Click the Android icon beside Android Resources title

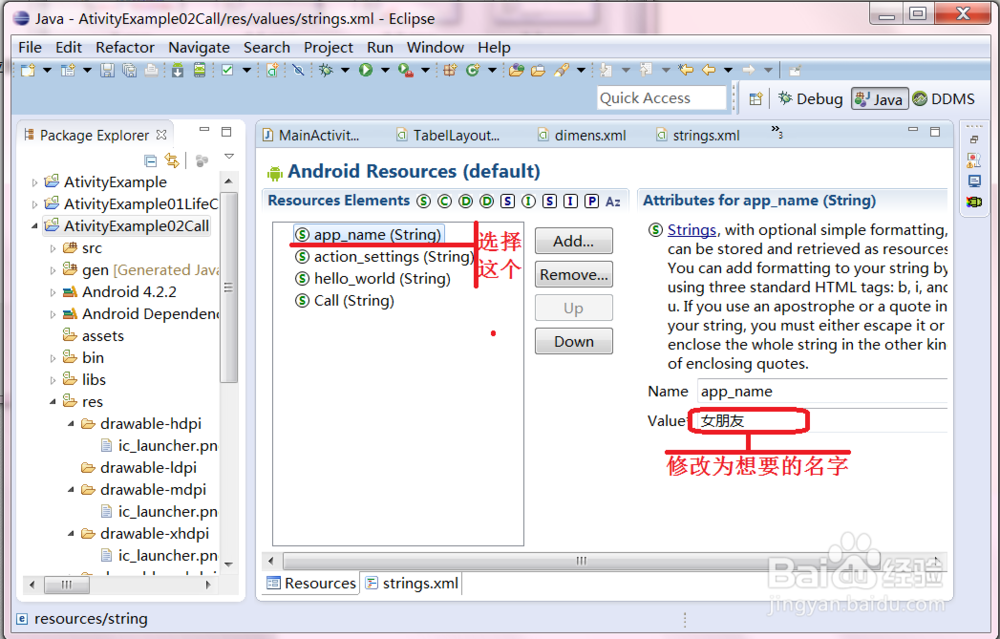(x=275, y=173)
